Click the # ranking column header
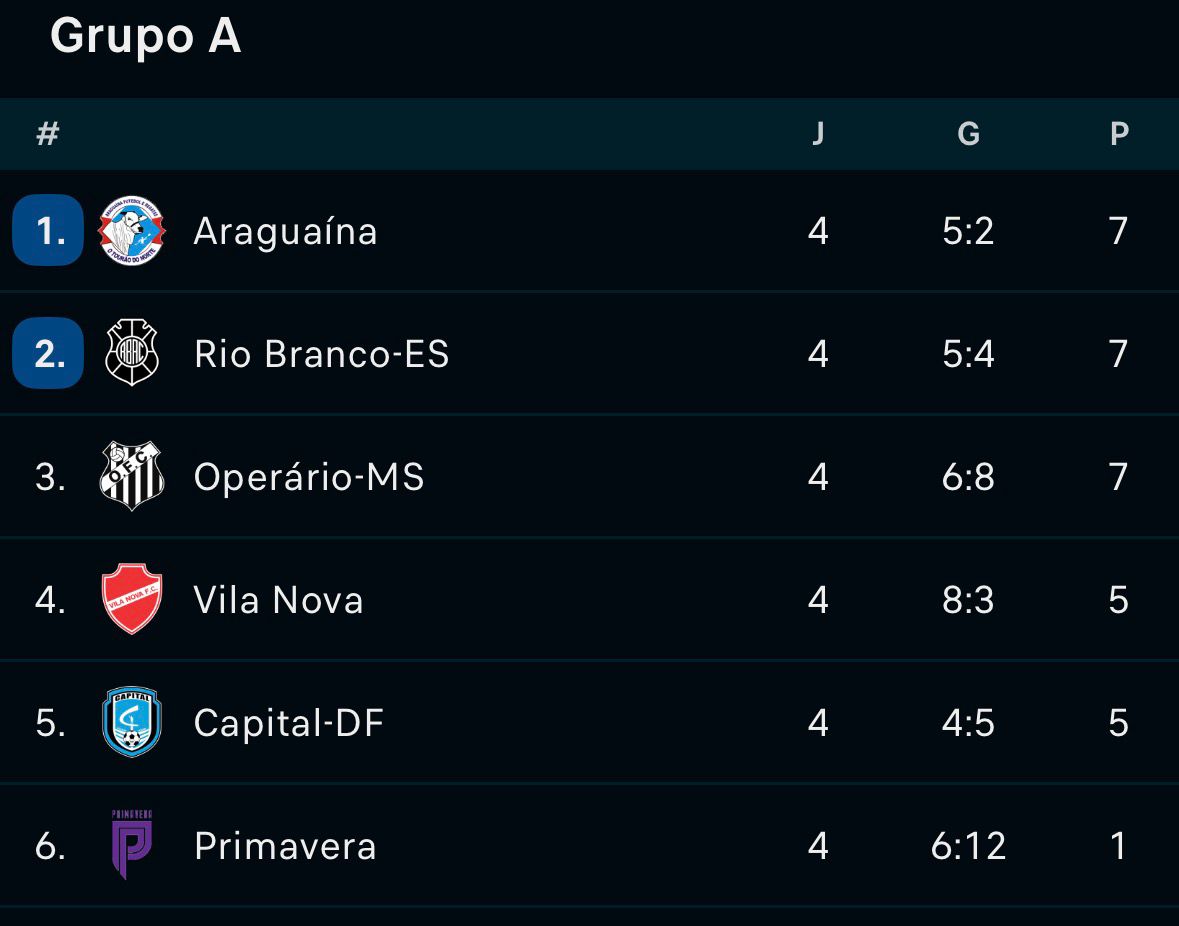Viewport: 1179px width, 926px height. [47, 134]
